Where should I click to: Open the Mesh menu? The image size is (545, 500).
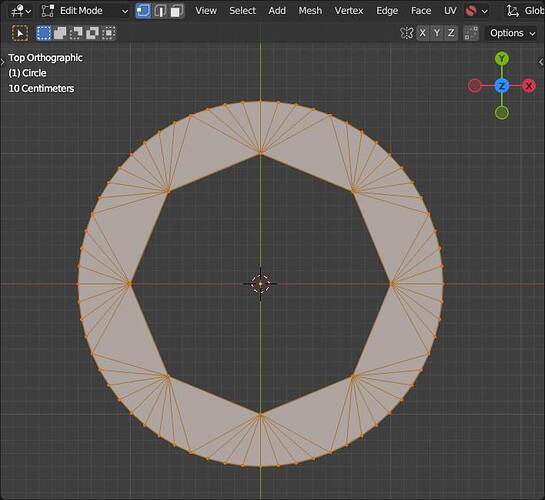[x=310, y=11]
